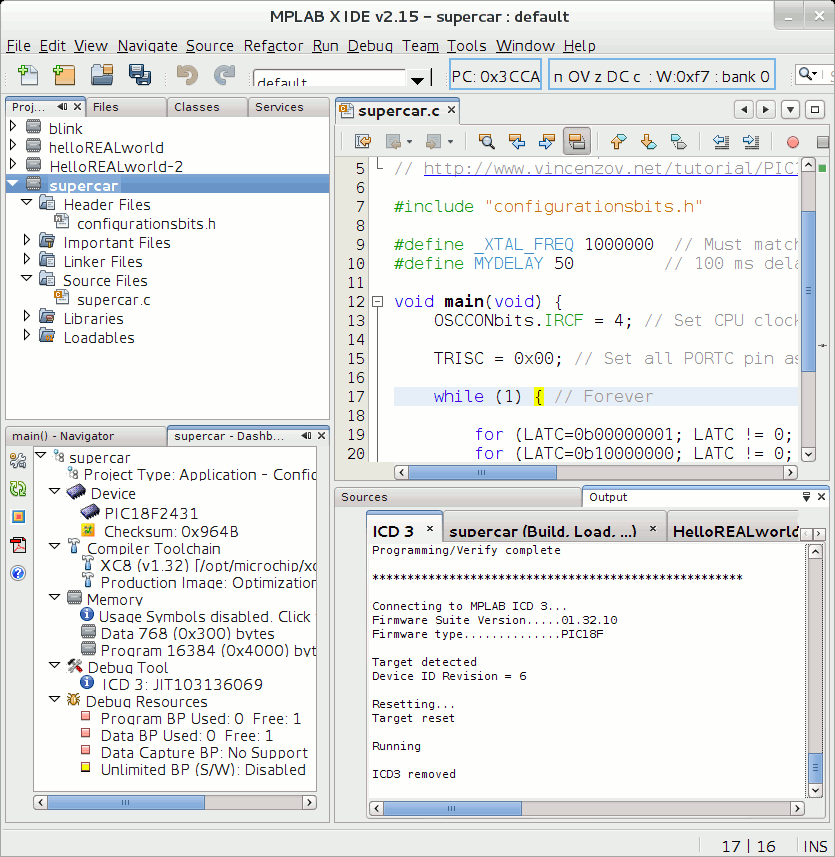This screenshot has height=857, width=835.
Task: Expand the blink project node
Action: click(13, 126)
